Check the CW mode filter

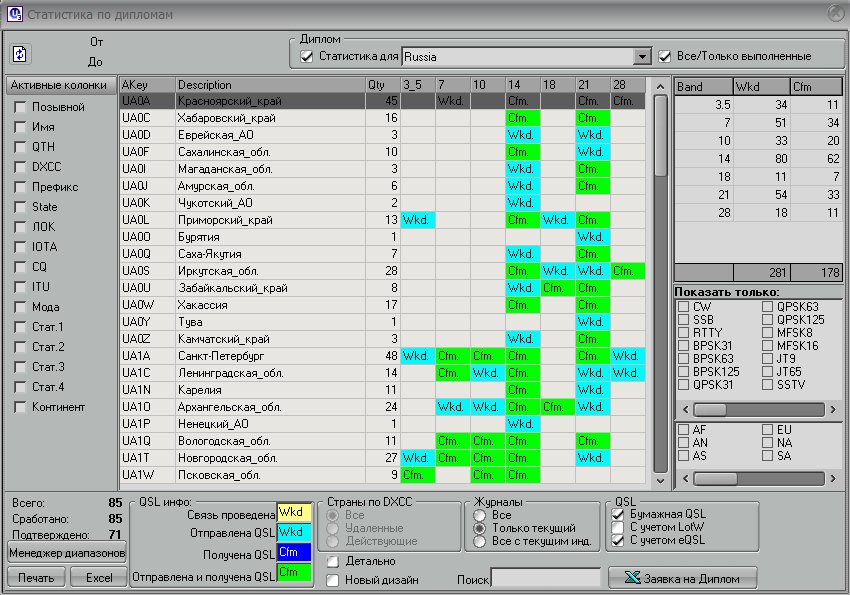point(683,307)
